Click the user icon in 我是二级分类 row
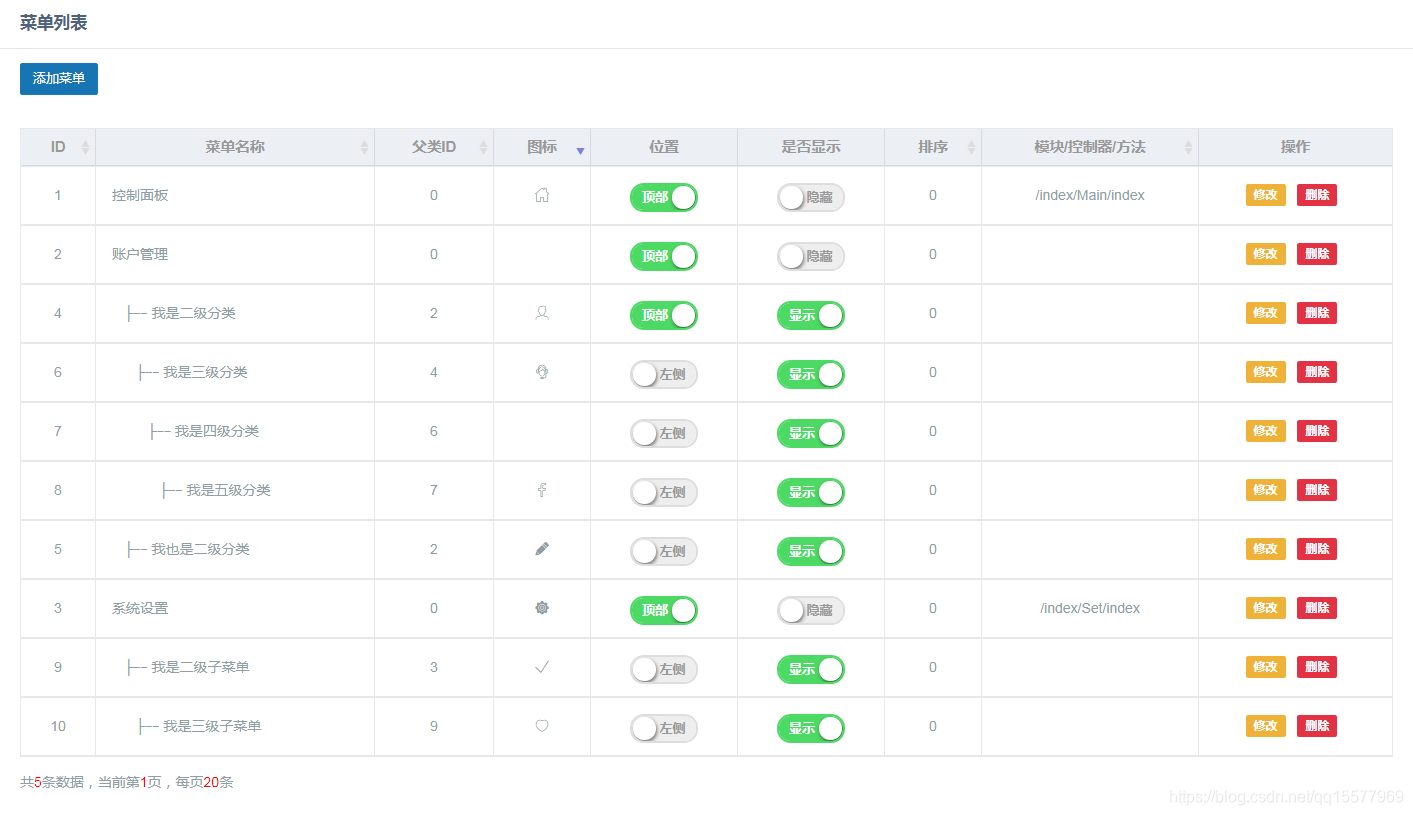1413x815 pixels. pos(542,313)
